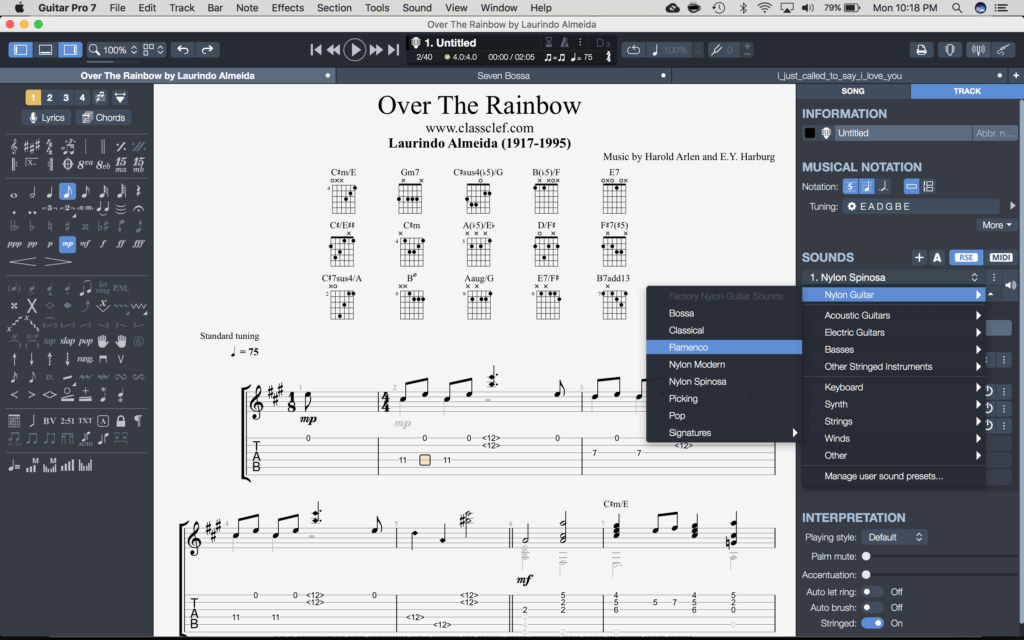The width and height of the screenshot is (1024, 640).
Task: Open the tempo automation tool
Action: [14, 466]
